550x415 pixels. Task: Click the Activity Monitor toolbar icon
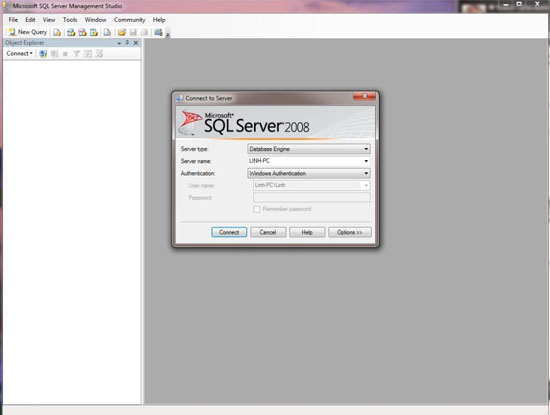pyautogui.click(x=159, y=33)
